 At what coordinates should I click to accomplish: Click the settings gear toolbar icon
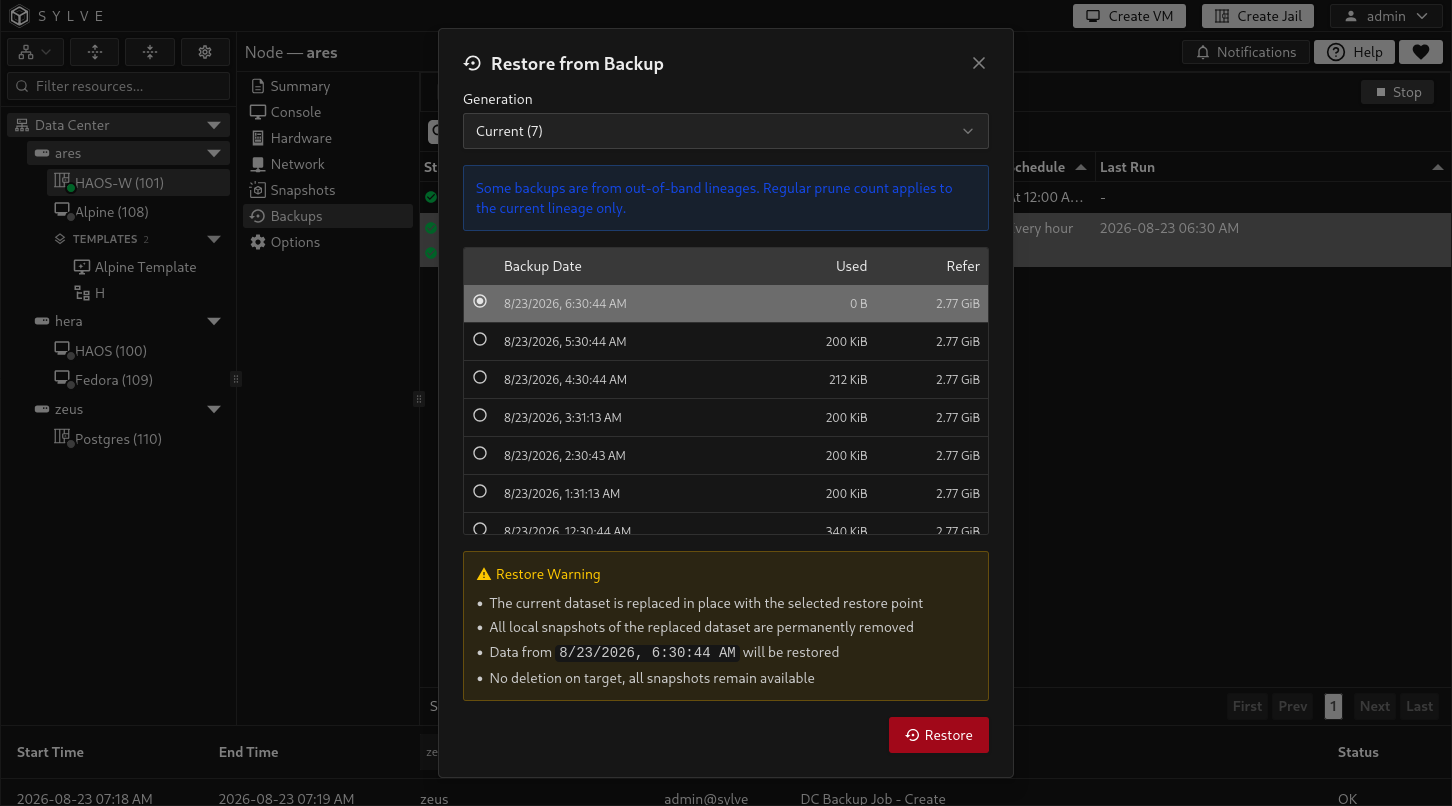point(206,52)
